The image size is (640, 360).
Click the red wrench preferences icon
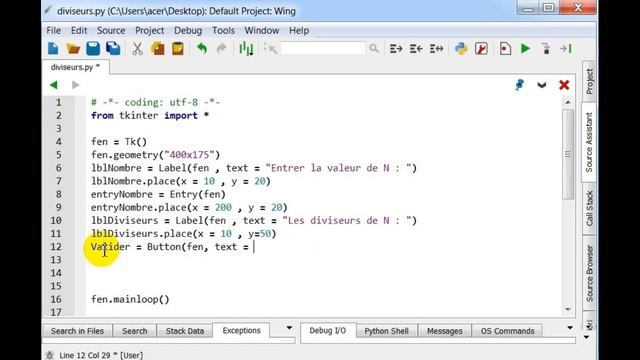click(x=481, y=49)
